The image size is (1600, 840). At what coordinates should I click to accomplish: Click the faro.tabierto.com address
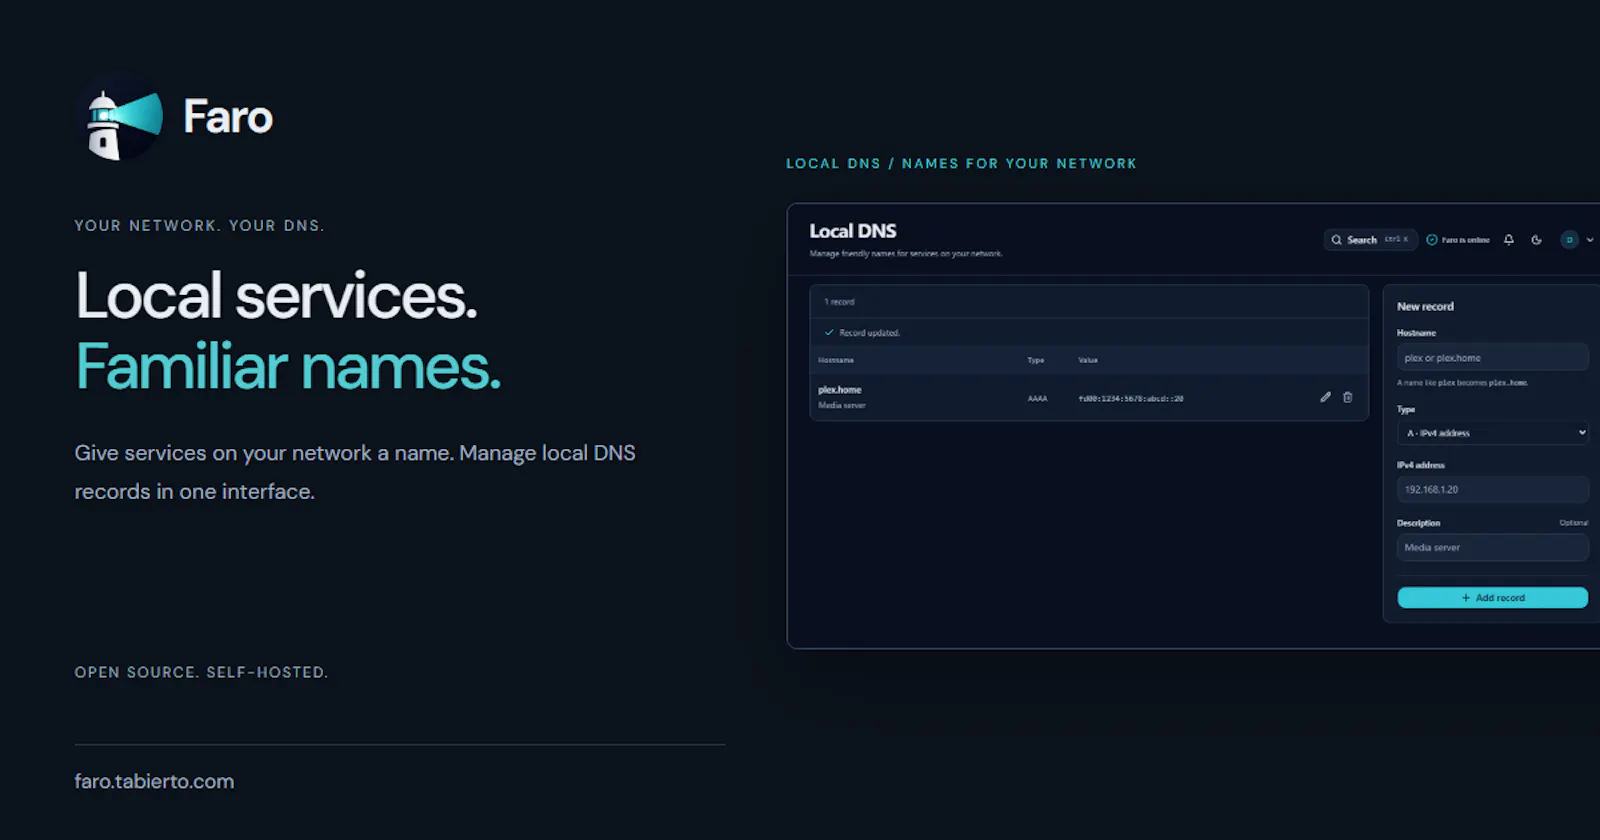(x=154, y=782)
